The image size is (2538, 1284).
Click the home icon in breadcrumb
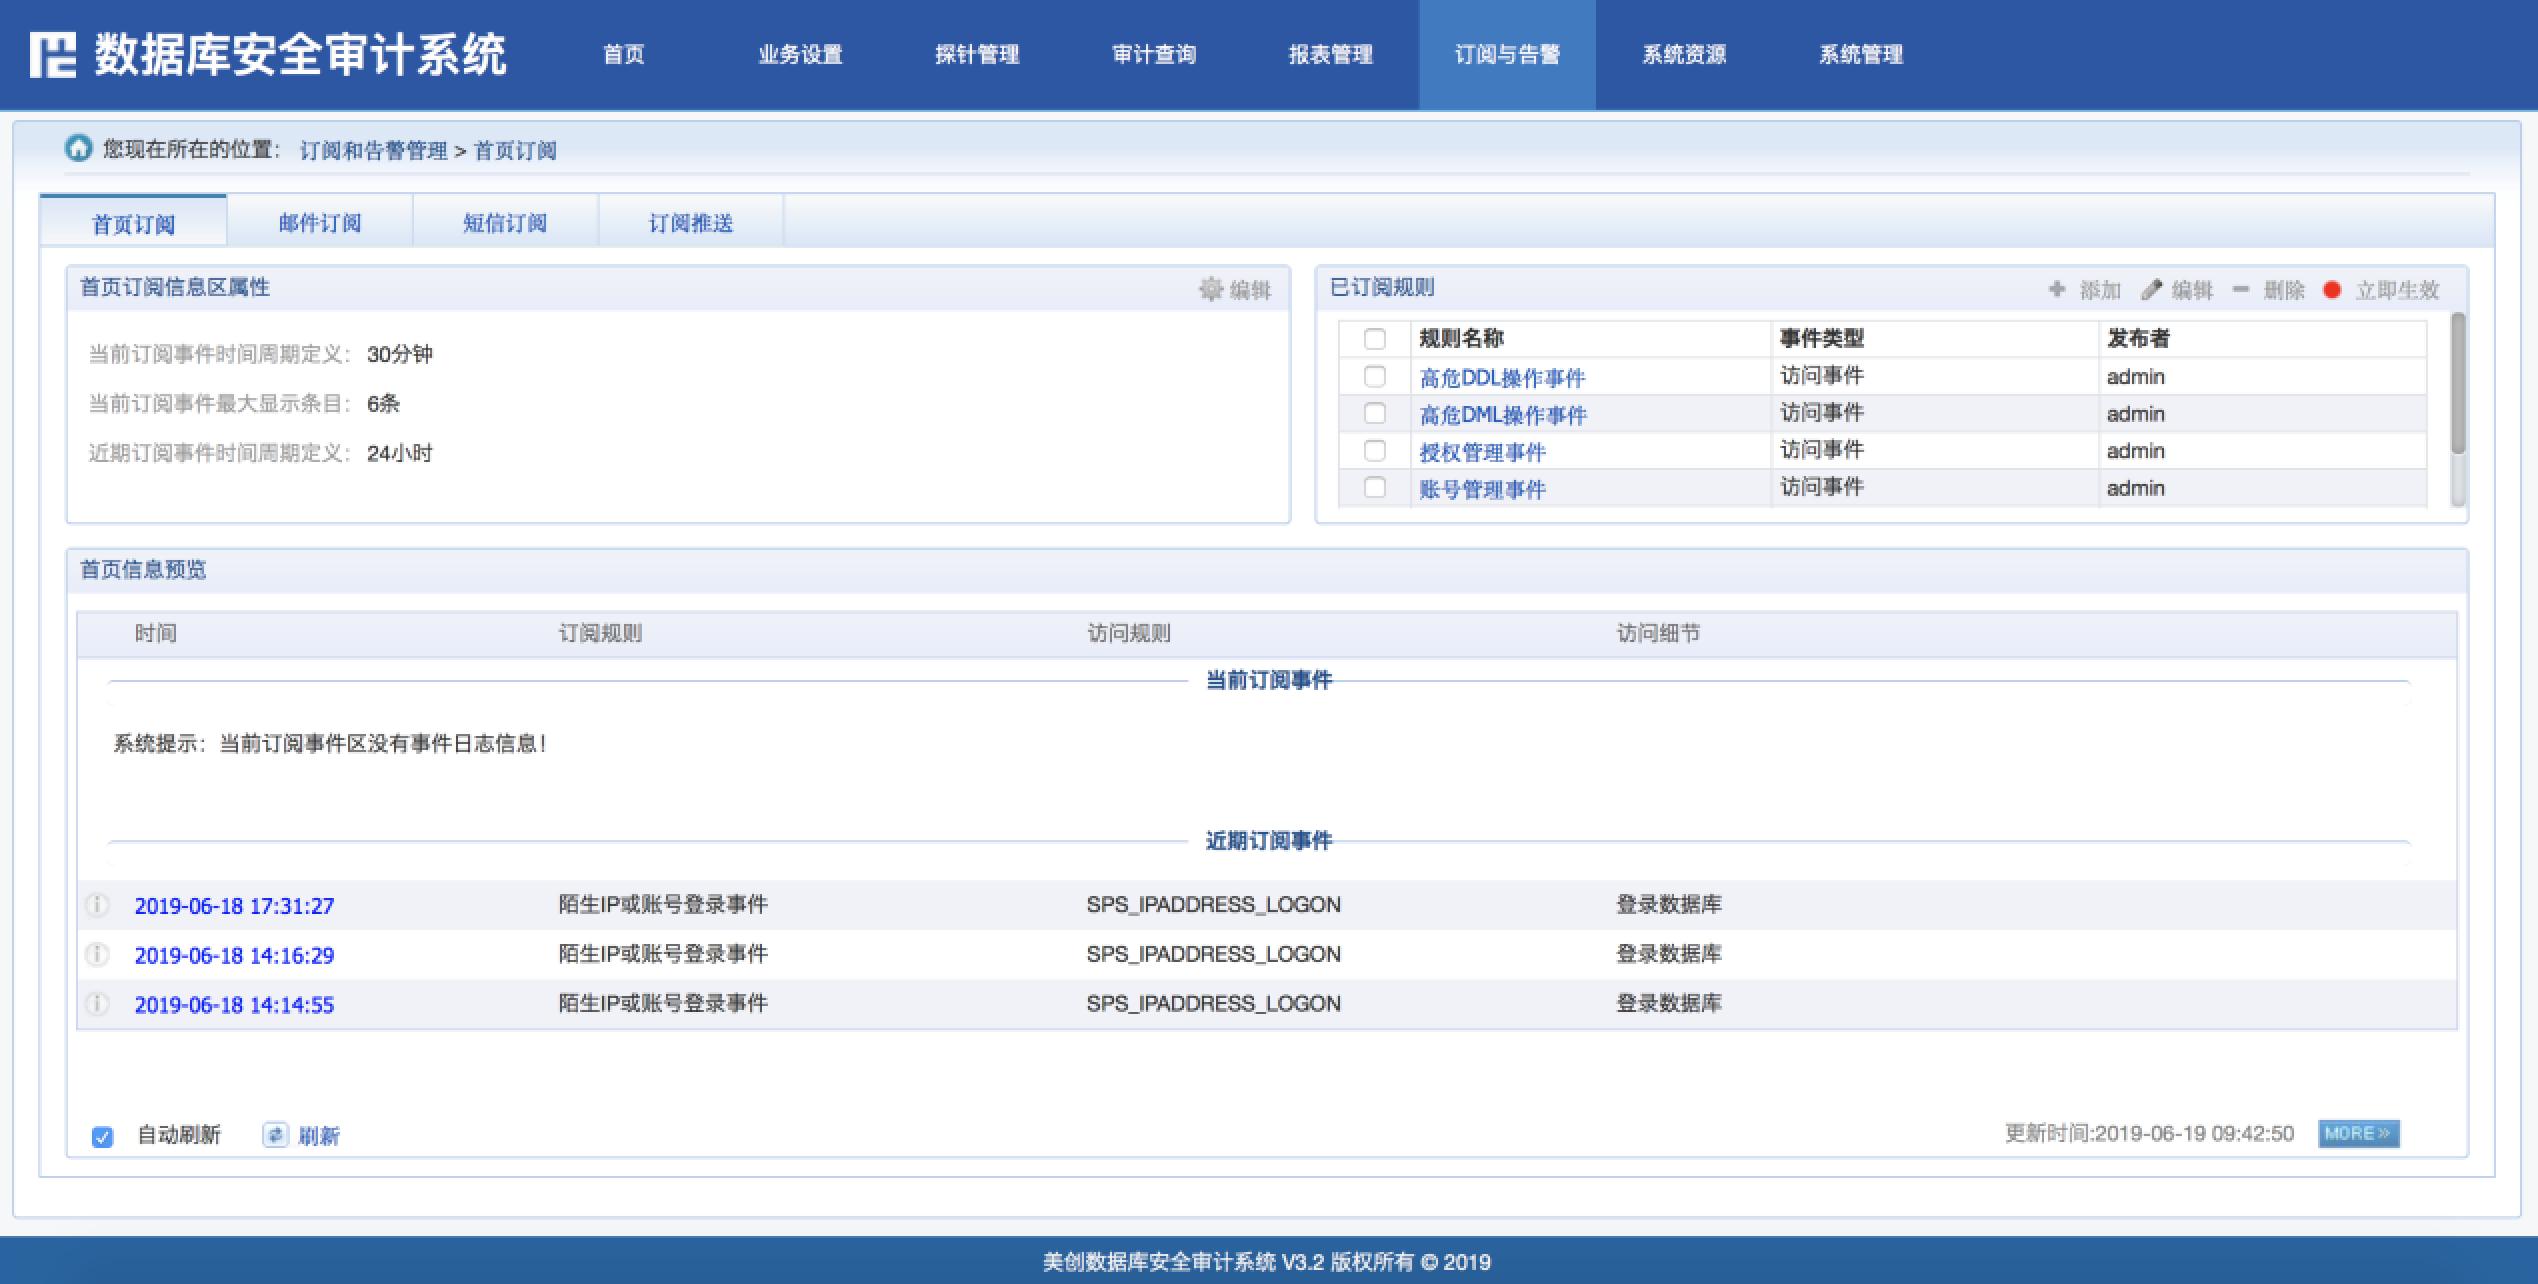(x=78, y=148)
